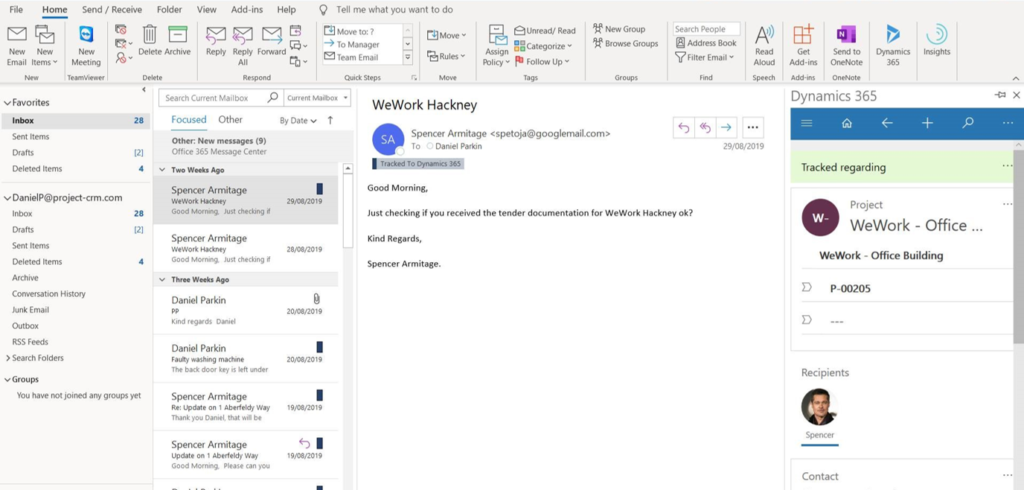This screenshot has width=1024, height=490.
Task: Open the Dynamics 365 add-in button
Action: coord(893,46)
